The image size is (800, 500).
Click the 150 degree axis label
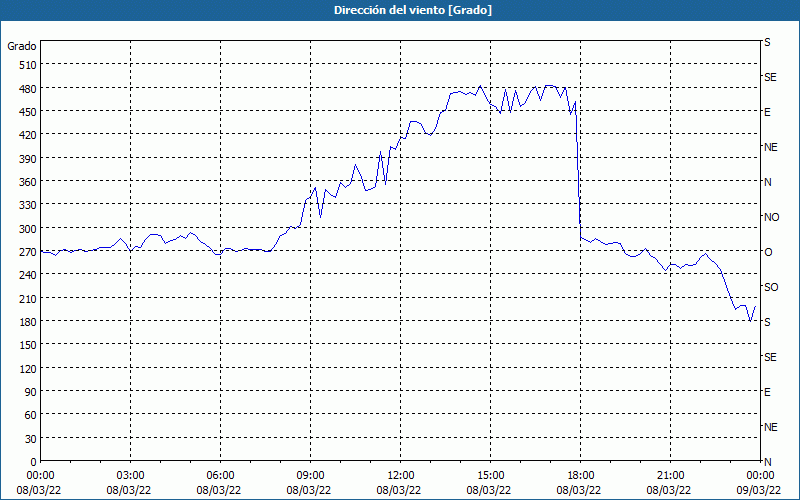pyautogui.click(x=28, y=345)
